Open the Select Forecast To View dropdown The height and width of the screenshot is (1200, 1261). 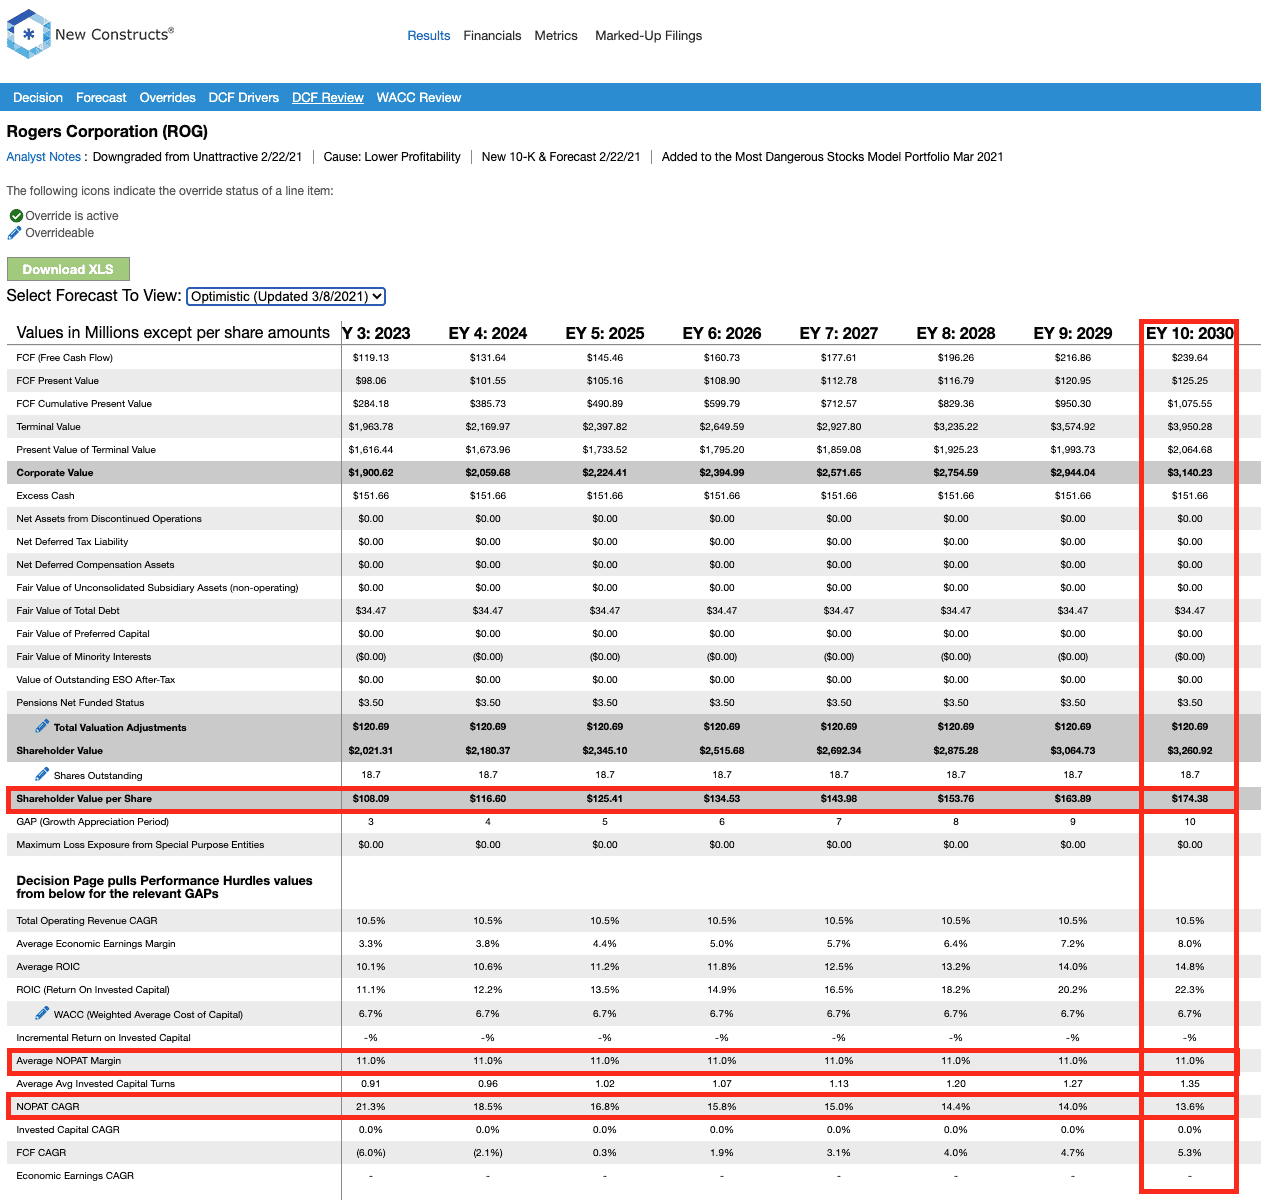click(x=286, y=296)
